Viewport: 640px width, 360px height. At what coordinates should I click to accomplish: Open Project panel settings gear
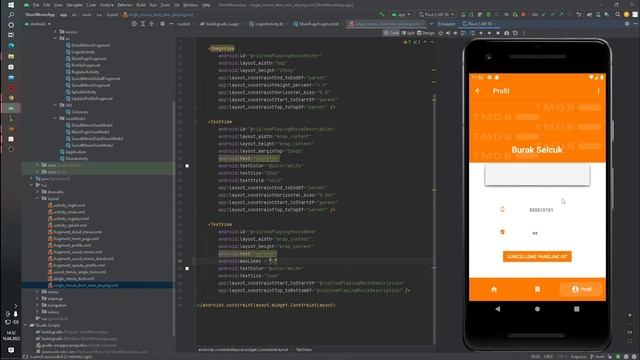click(x=162, y=24)
